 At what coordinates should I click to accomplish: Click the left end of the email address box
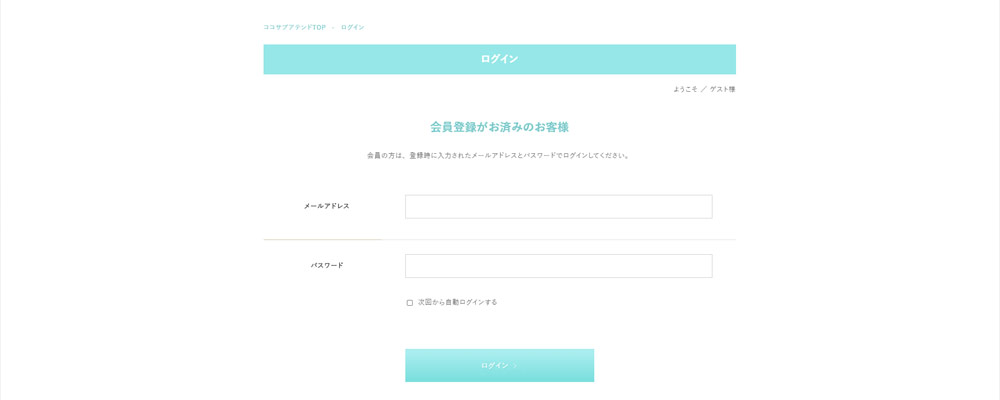[412, 207]
